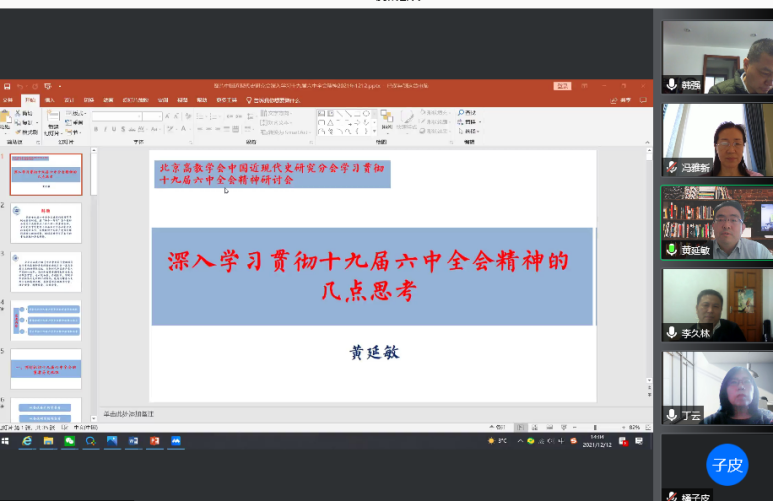
Task: Toggle Bold formatting in the ribbon
Action: point(97,129)
